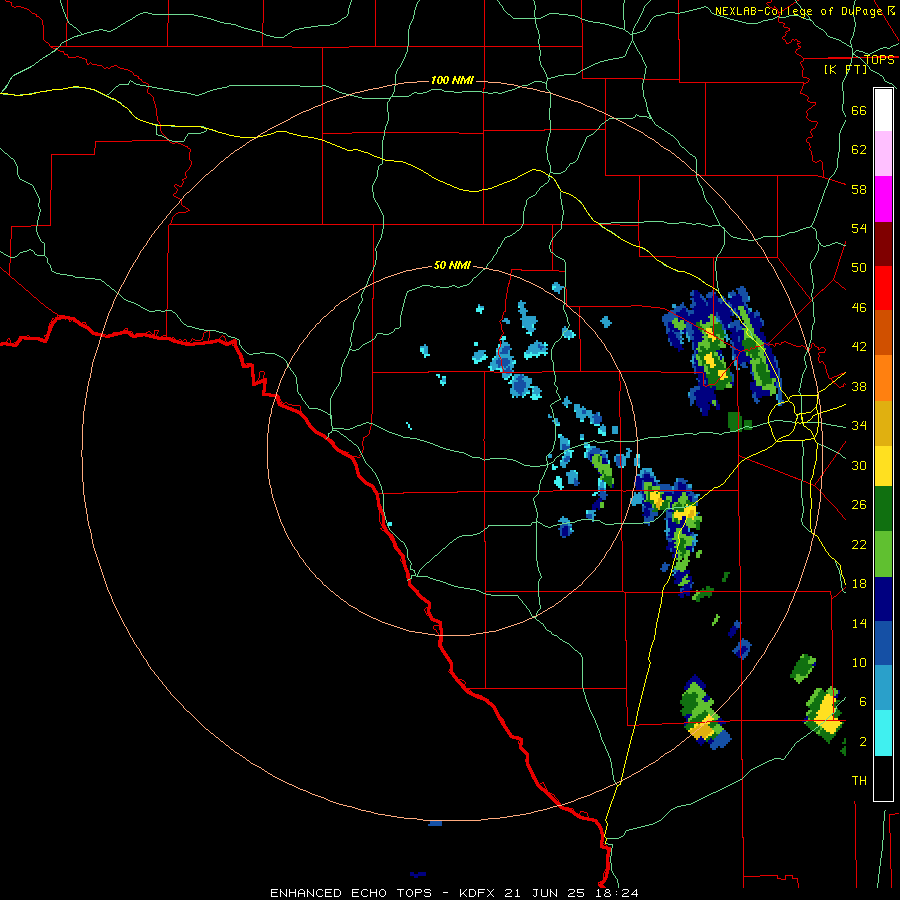Click the 34 value in the legend
This screenshot has height=900, width=900.
[x=859, y=426]
